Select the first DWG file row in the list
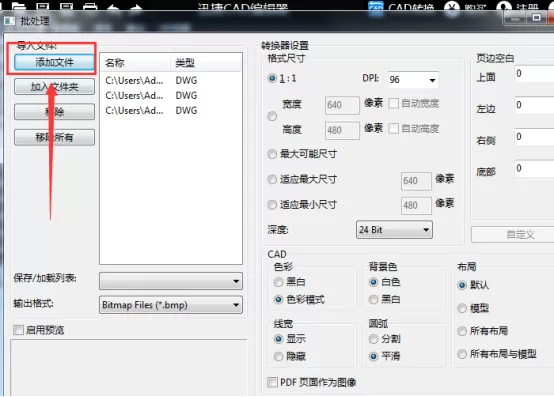554x397 pixels. tap(171, 81)
